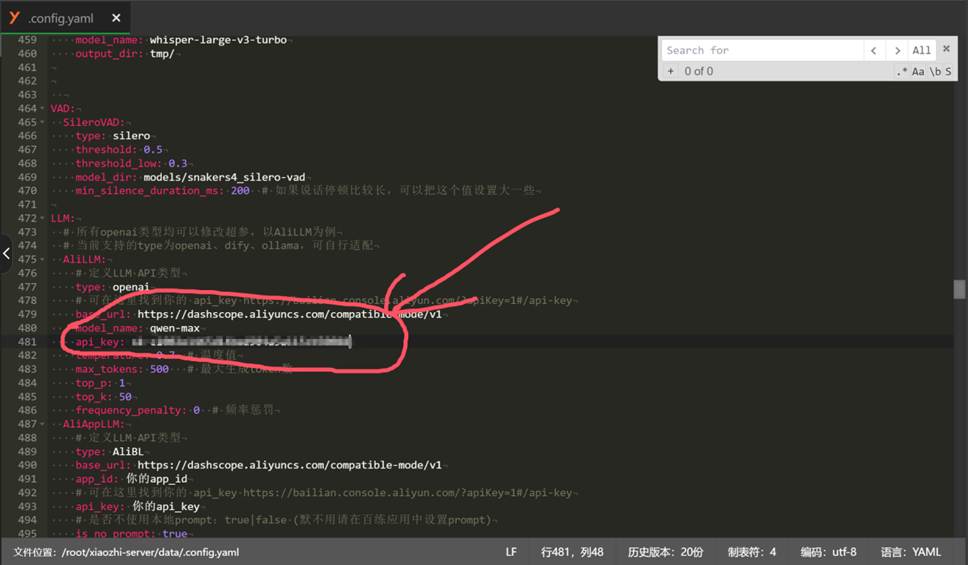Collapse the VAD section fold arrow

pyautogui.click(x=44, y=108)
